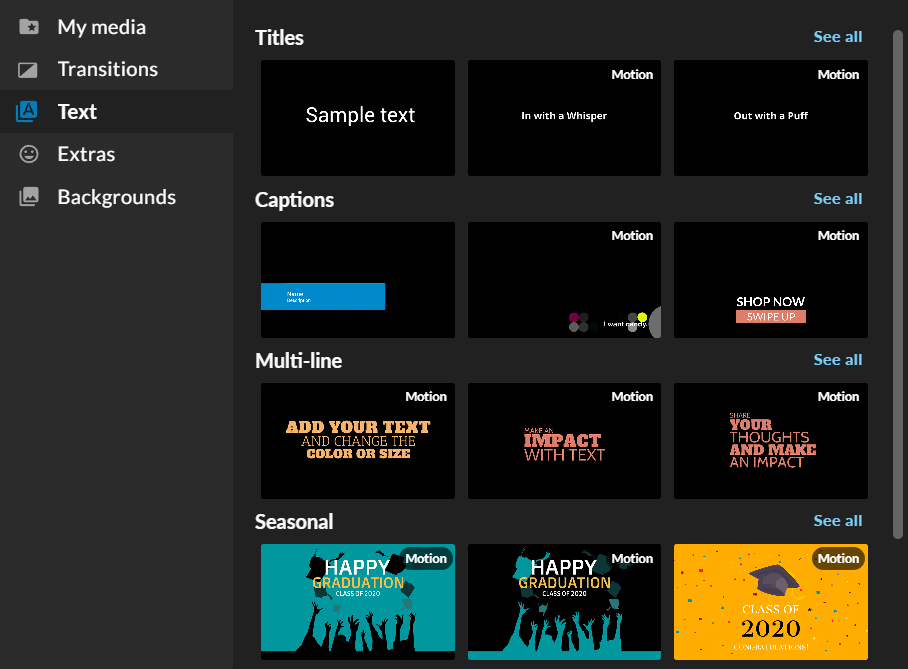Switch to the Backgrounds tab label
This screenshot has height=669, width=908.
click(x=116, y=197)
